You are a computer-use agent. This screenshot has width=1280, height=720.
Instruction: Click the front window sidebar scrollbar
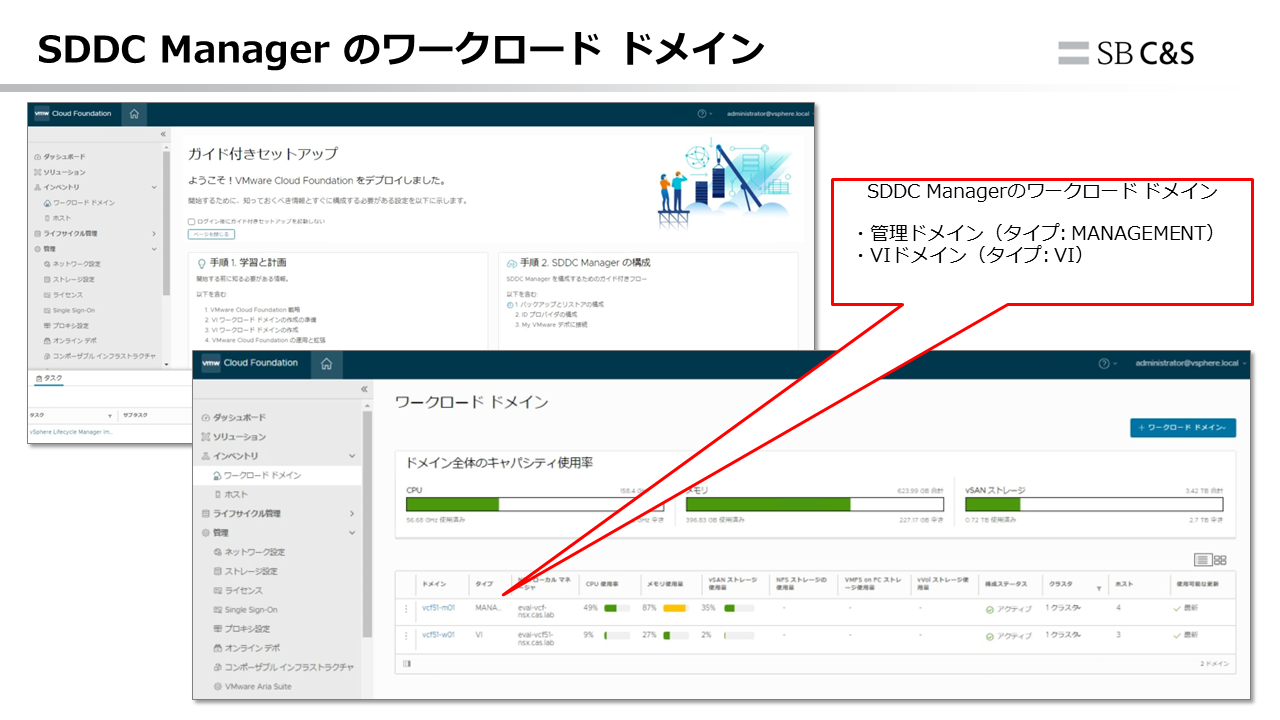coord(367,522)
